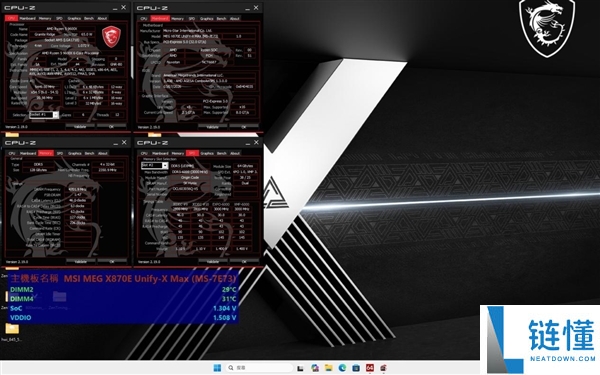Click OK in the SPD-tab CPU-Z window

tap(244, 262)
